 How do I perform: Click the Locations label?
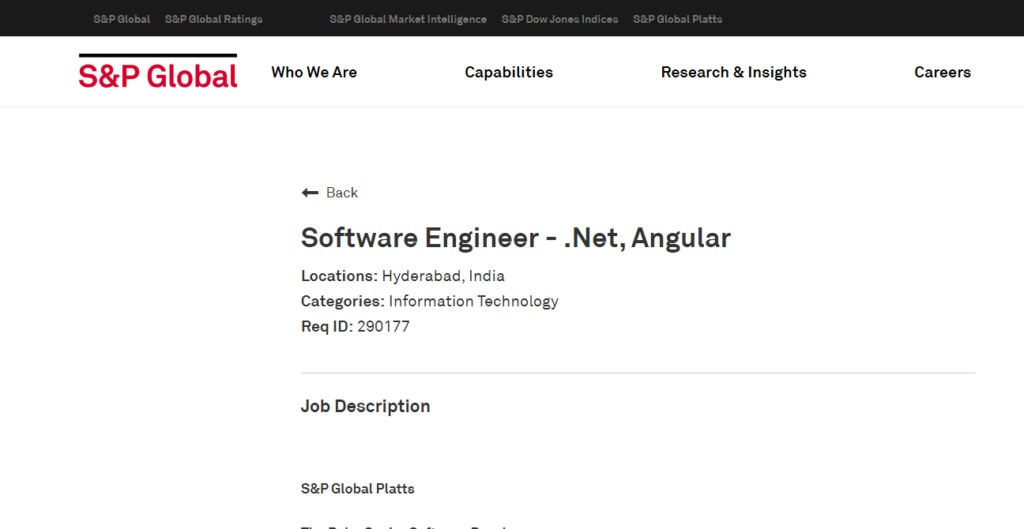[339, 276]
